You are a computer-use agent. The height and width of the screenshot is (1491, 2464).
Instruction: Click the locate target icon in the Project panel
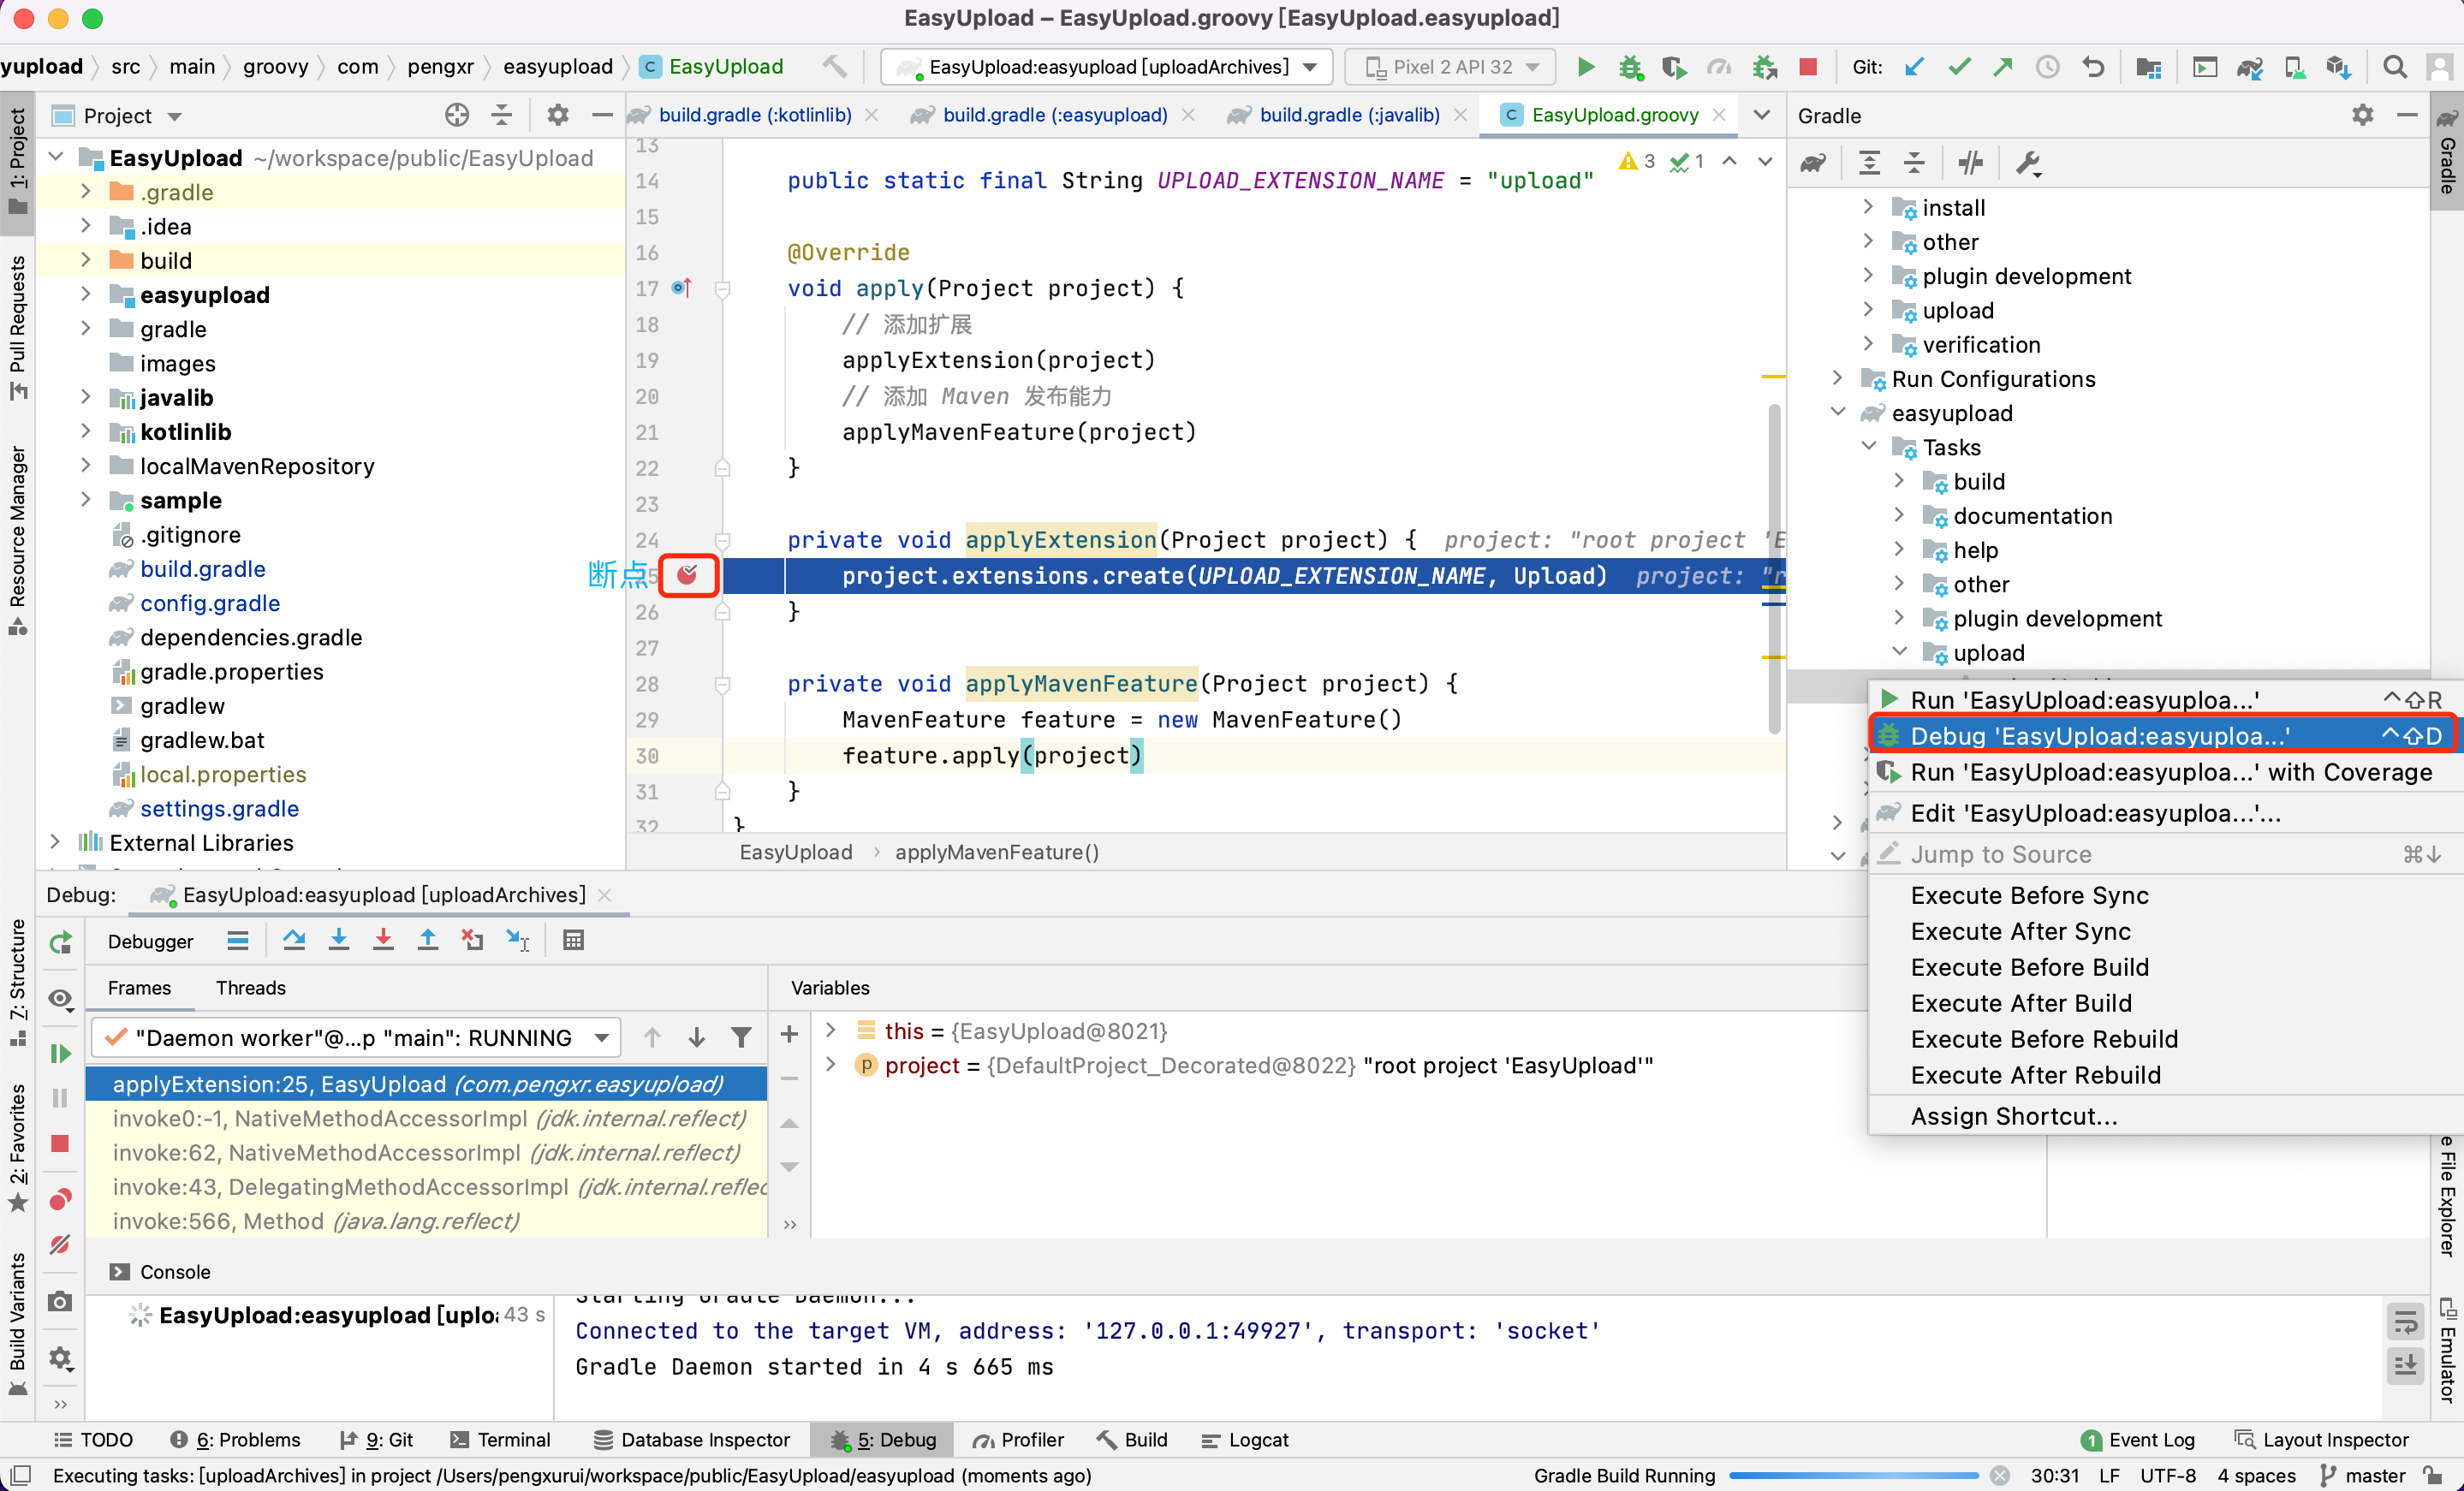(x=457, y=115)
